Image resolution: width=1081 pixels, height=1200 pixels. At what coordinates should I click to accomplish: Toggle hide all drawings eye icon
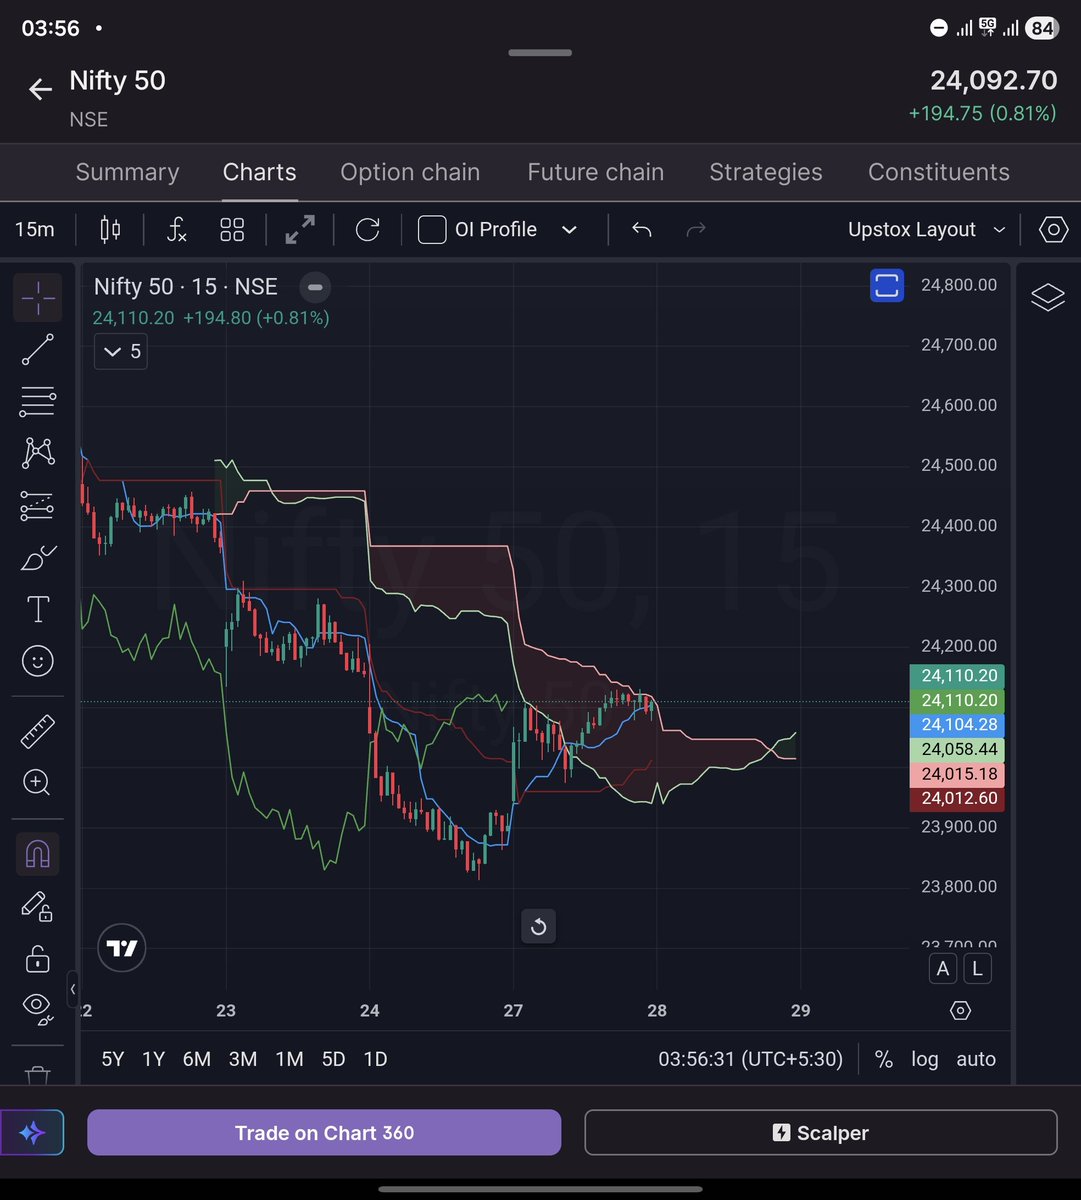(38, 1008)
